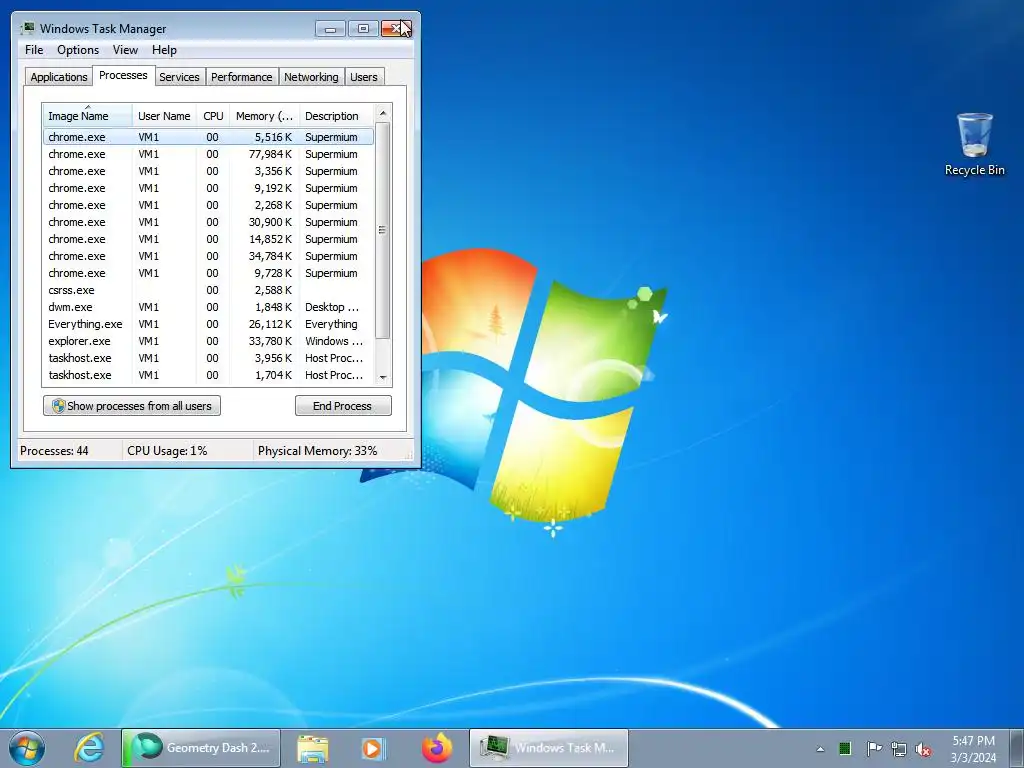
Task: Show hidden tray icons arrow
Action: pyautogui.click(x=820, y=749)
